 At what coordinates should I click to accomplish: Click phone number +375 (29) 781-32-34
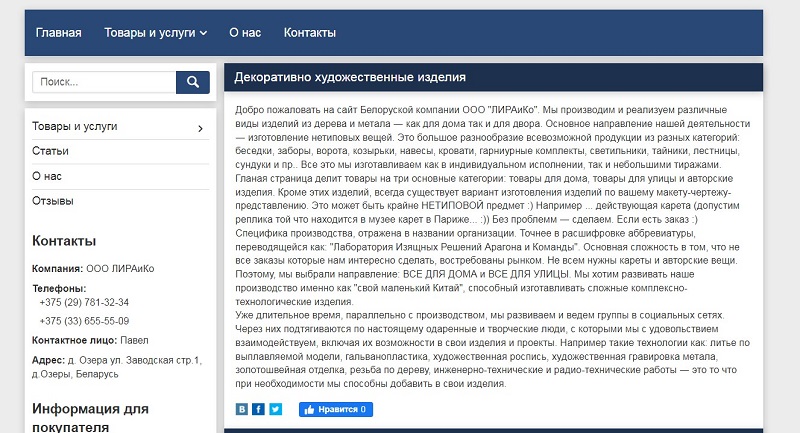(84, 302)
